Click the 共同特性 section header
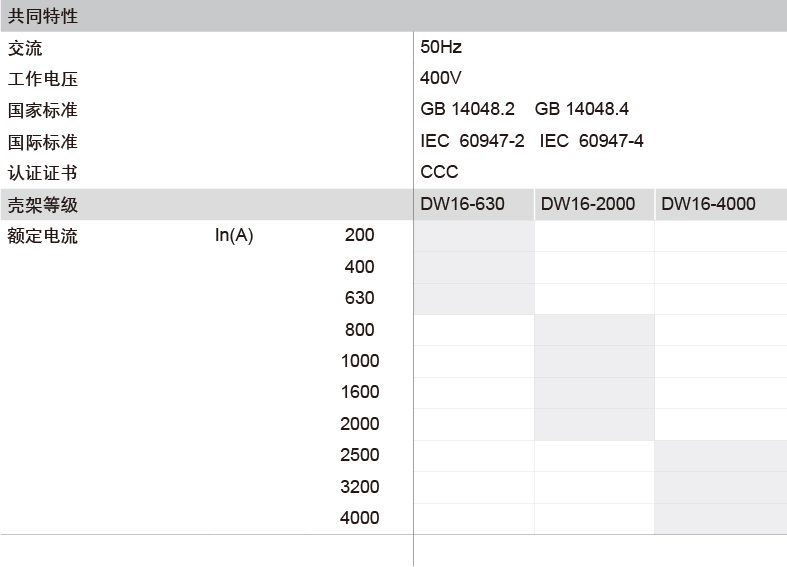787x567 pixels. (x=43, y=16)
